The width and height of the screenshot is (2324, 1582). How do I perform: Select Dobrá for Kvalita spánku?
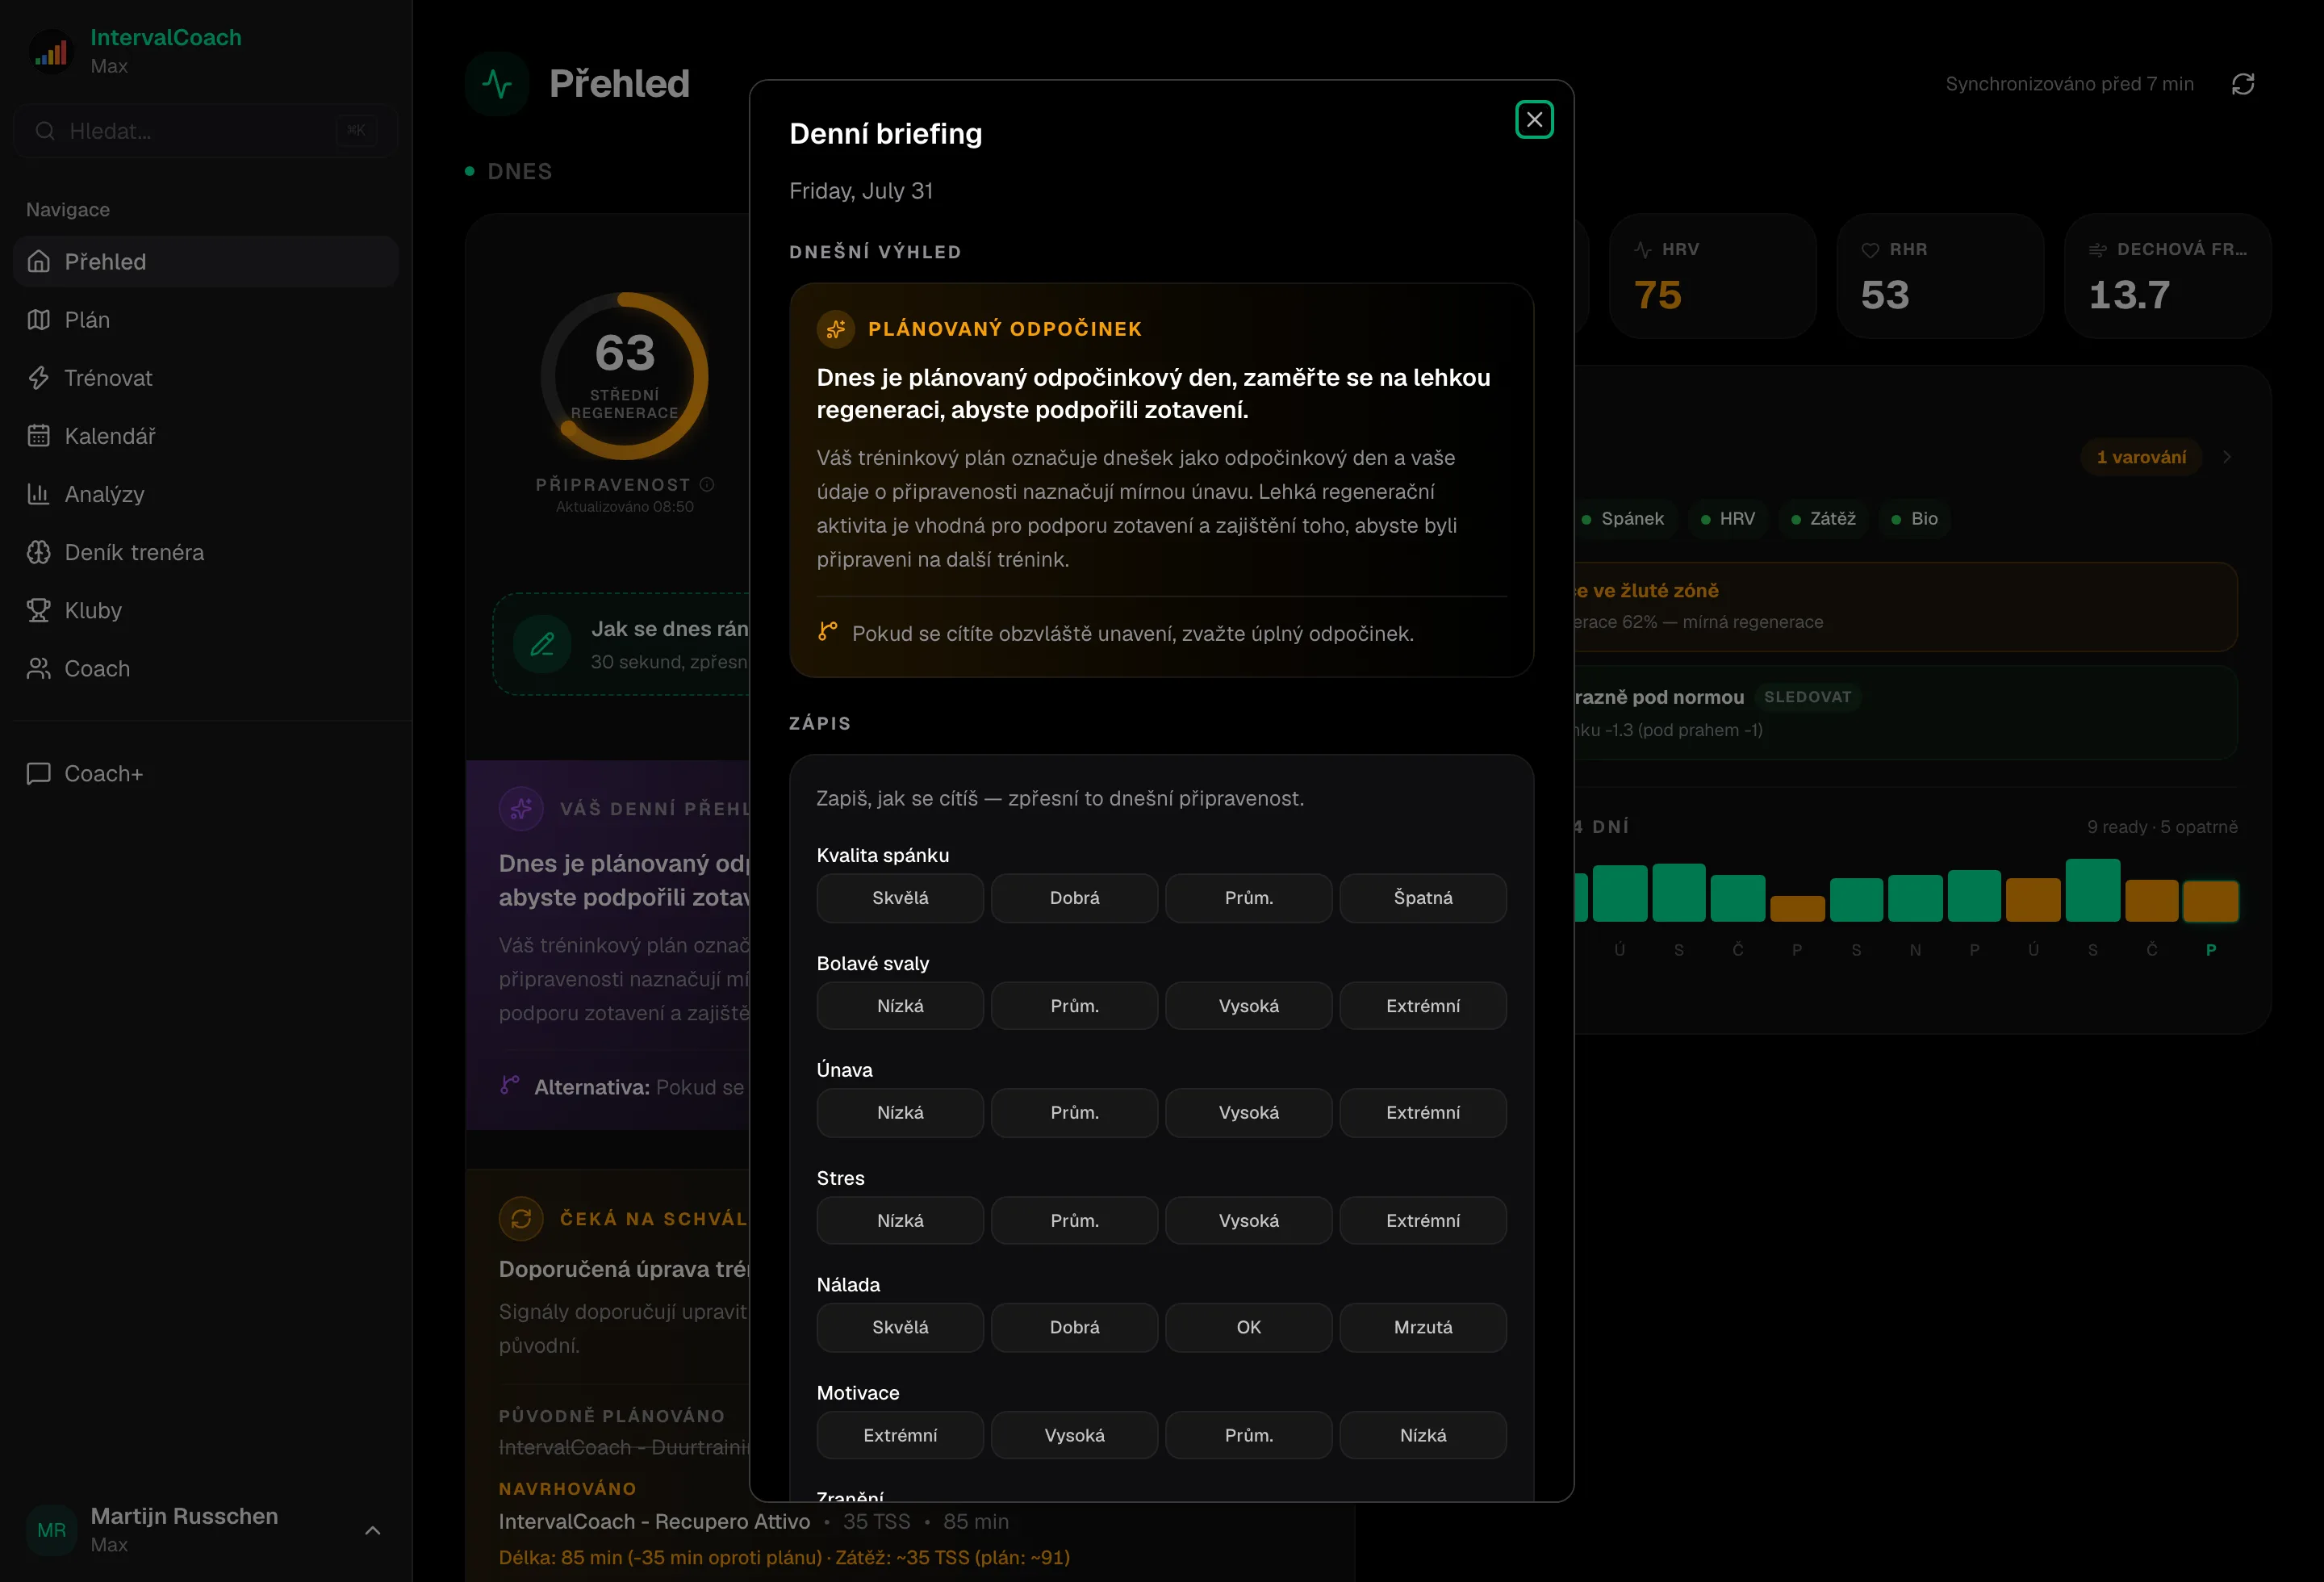1075,898
